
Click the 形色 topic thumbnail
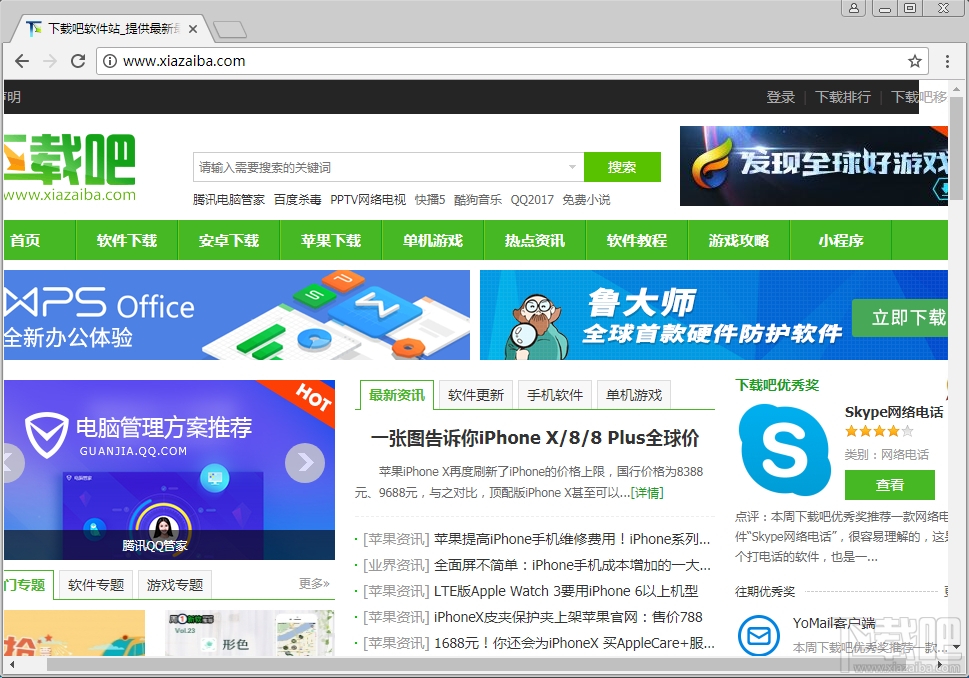coord(249,633)
